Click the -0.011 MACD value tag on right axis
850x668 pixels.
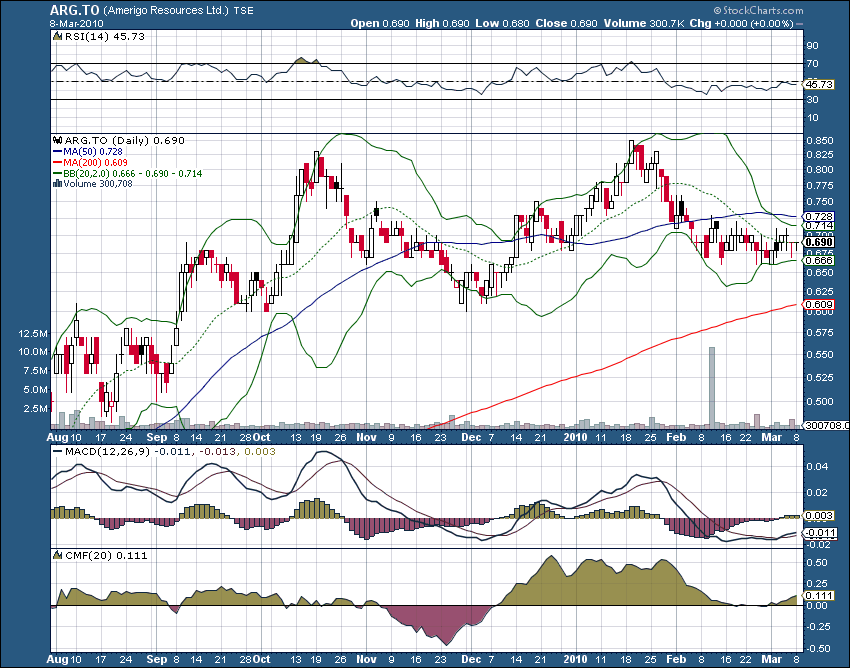click(x=821, y=533)
